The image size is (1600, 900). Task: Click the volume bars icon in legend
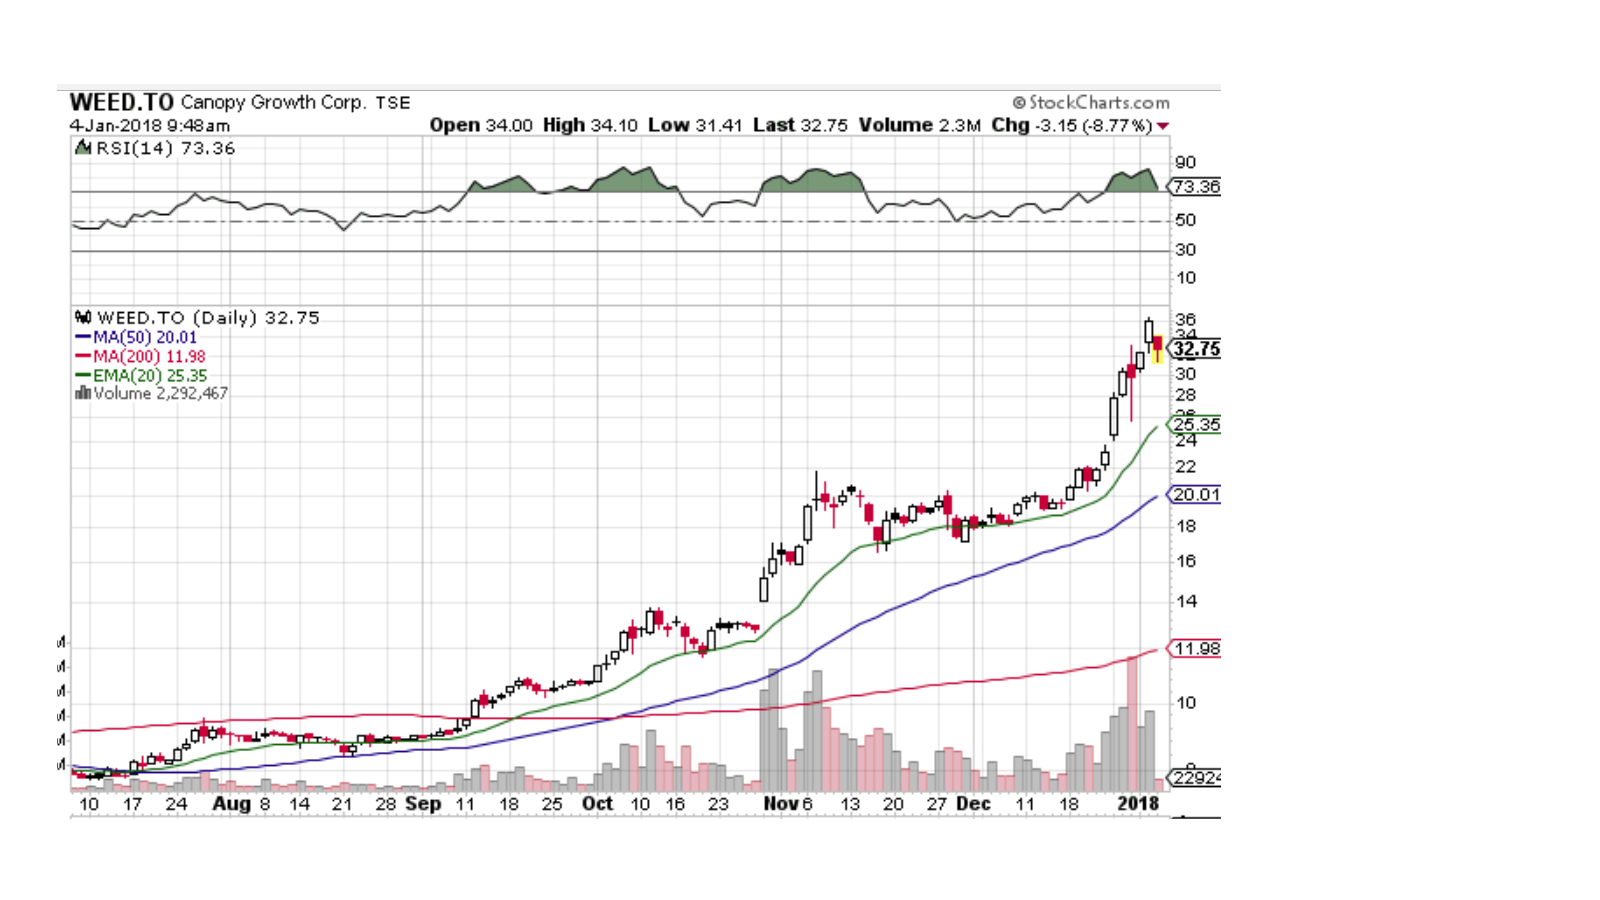pos(83,393)
